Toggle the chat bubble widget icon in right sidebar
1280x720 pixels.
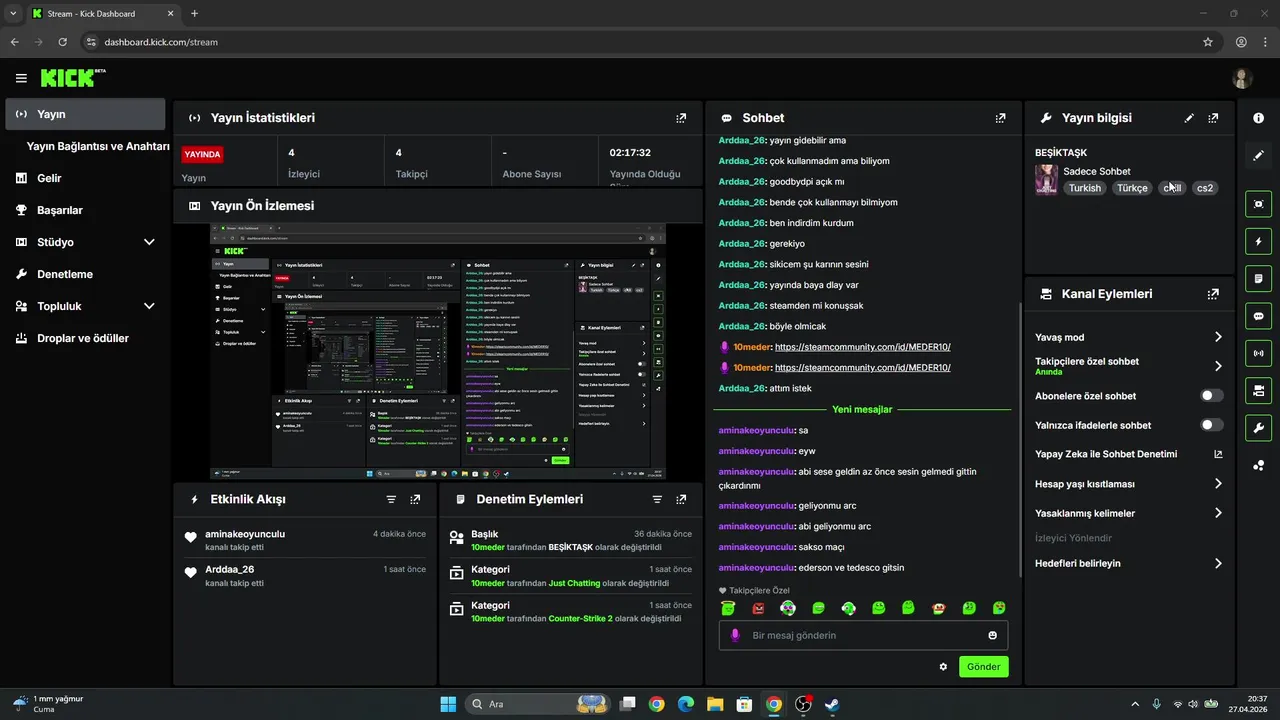[x=1258, y=316]
